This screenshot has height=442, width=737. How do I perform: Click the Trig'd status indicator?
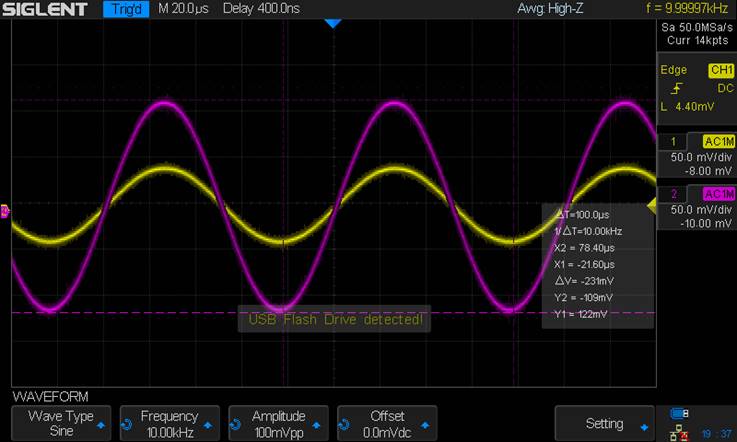click(126, 9)
